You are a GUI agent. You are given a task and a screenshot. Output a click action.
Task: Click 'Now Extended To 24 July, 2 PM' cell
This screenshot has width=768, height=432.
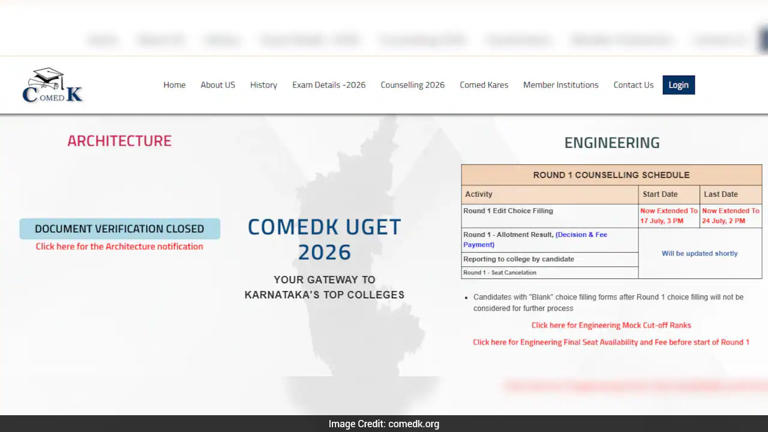tap(731, 216)
